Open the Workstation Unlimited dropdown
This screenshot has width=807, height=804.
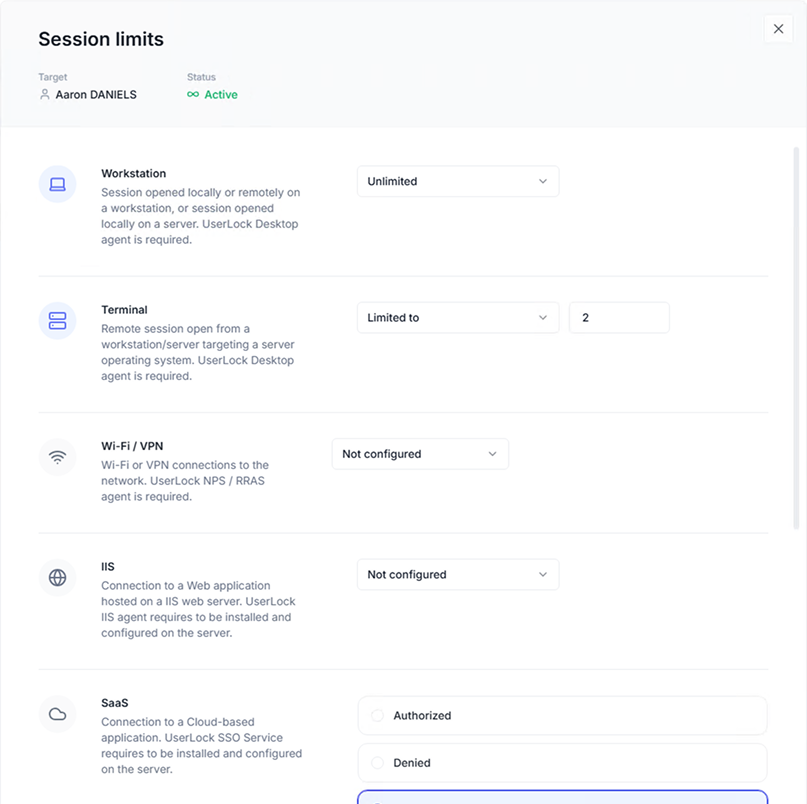coord(457,181)
